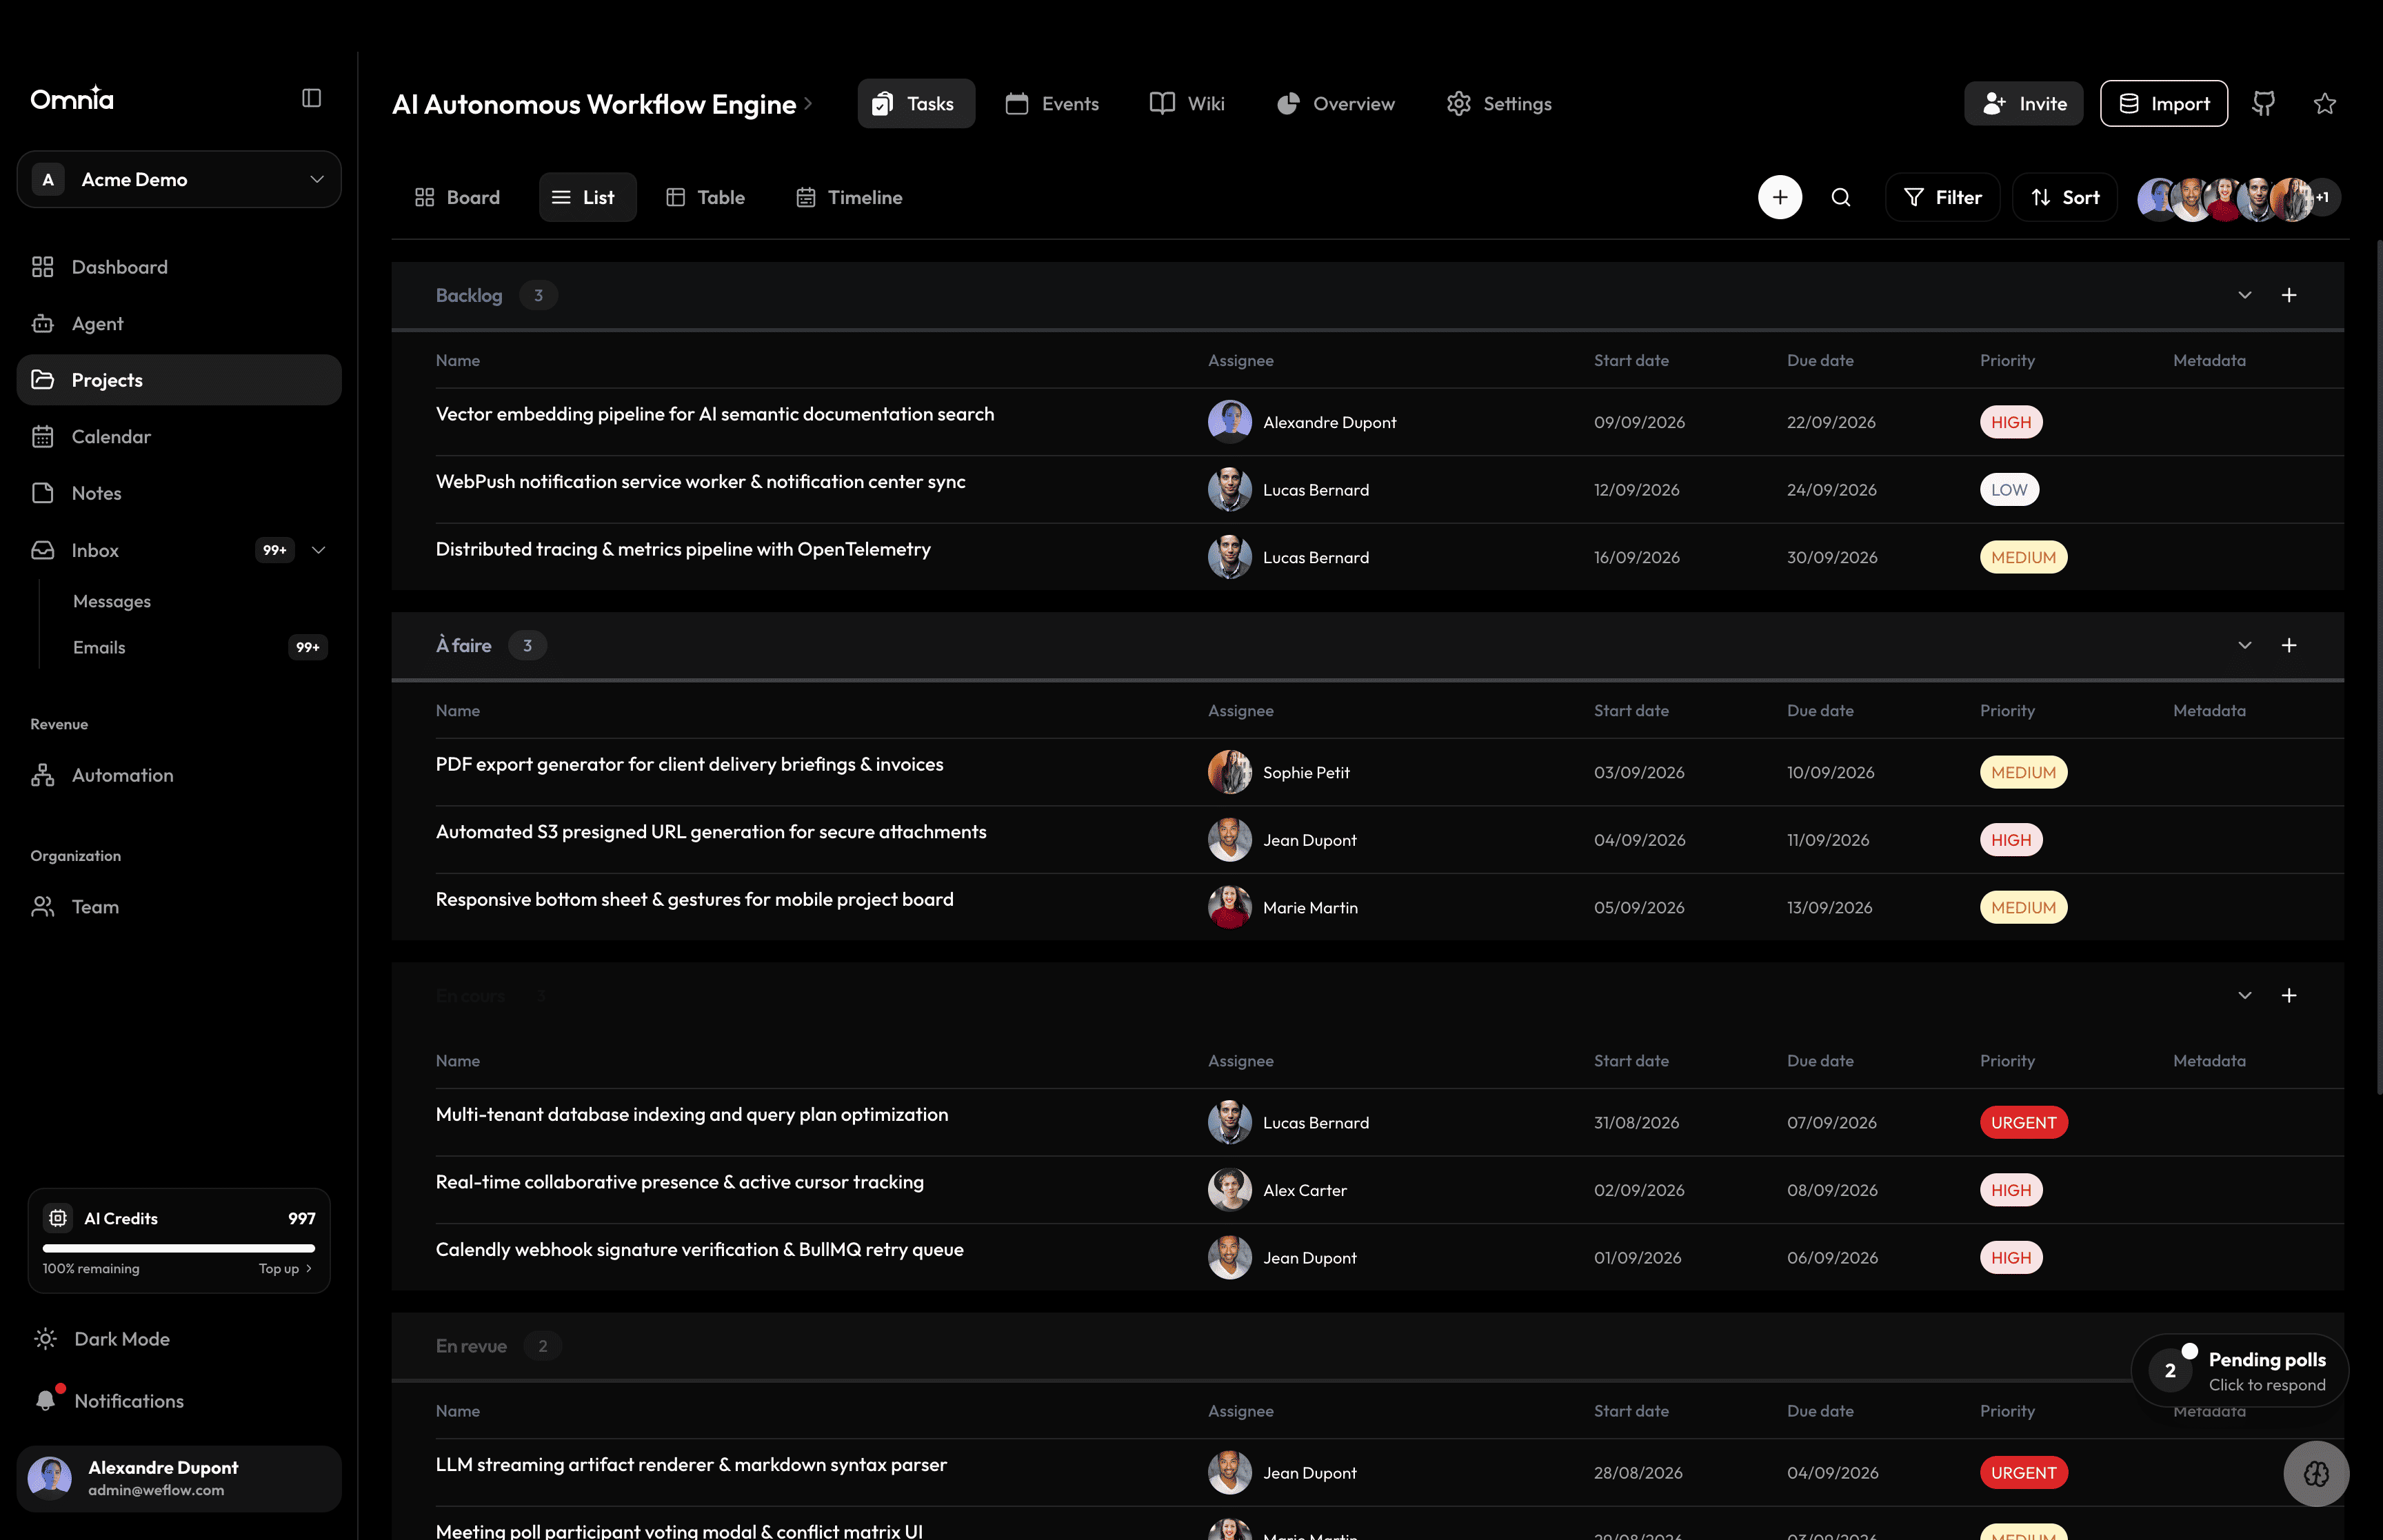Open the Sort options
2383x1540 pixels.
pyautogui.click(x=2064, y=197)
